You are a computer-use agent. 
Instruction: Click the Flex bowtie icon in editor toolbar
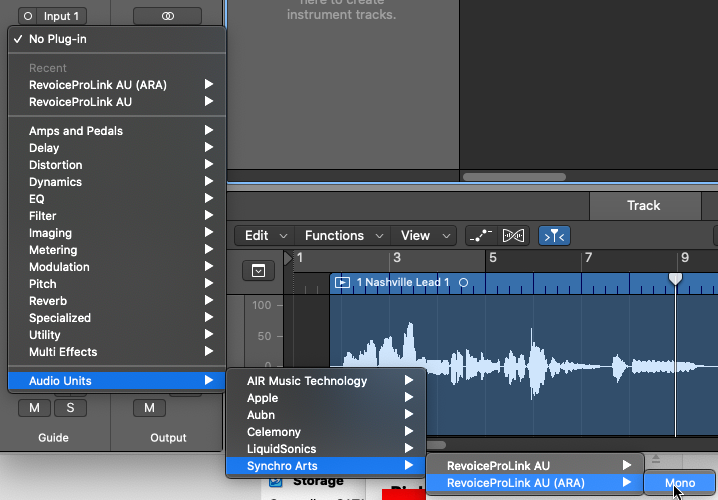(513, 236)
